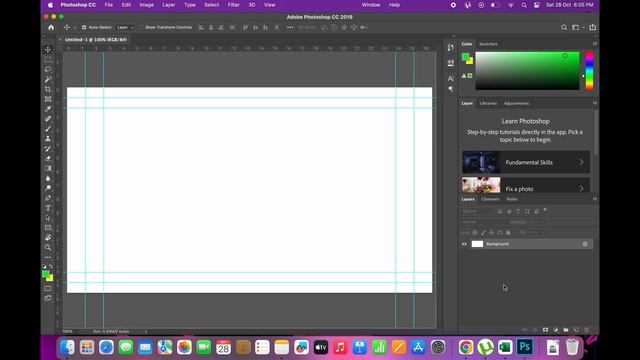Select the Rectangle shape tool
This screenshot has height=360, width=640.
48,228
